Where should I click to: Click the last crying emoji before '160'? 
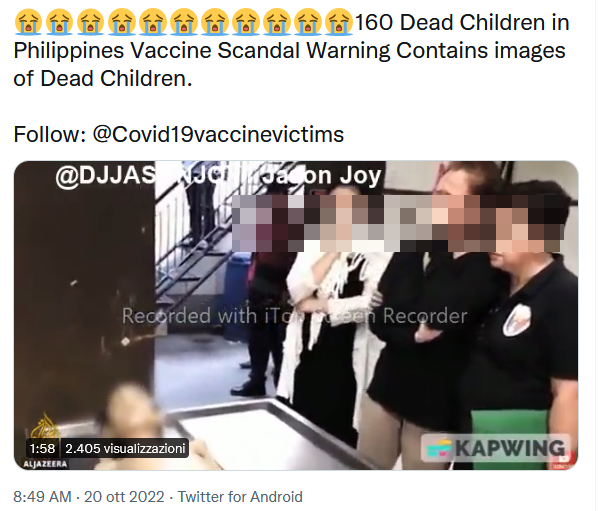click(338, 22)
